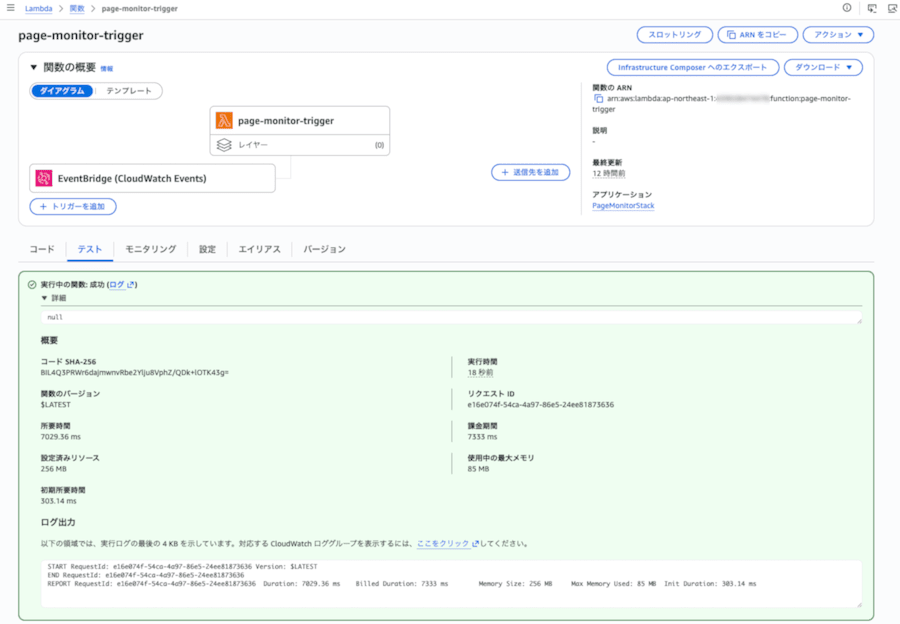900x624 pixels.
Task: Click the トリガーを追加 button
Action: [x=73, y=207]
